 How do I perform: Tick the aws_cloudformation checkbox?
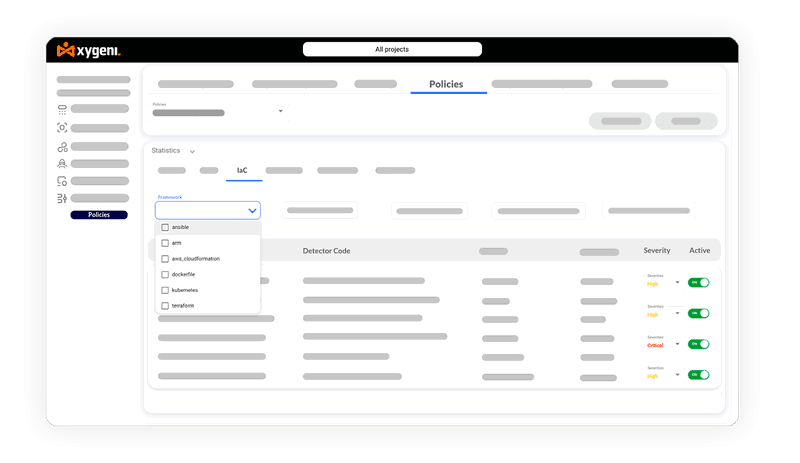(x=165, y=258)
